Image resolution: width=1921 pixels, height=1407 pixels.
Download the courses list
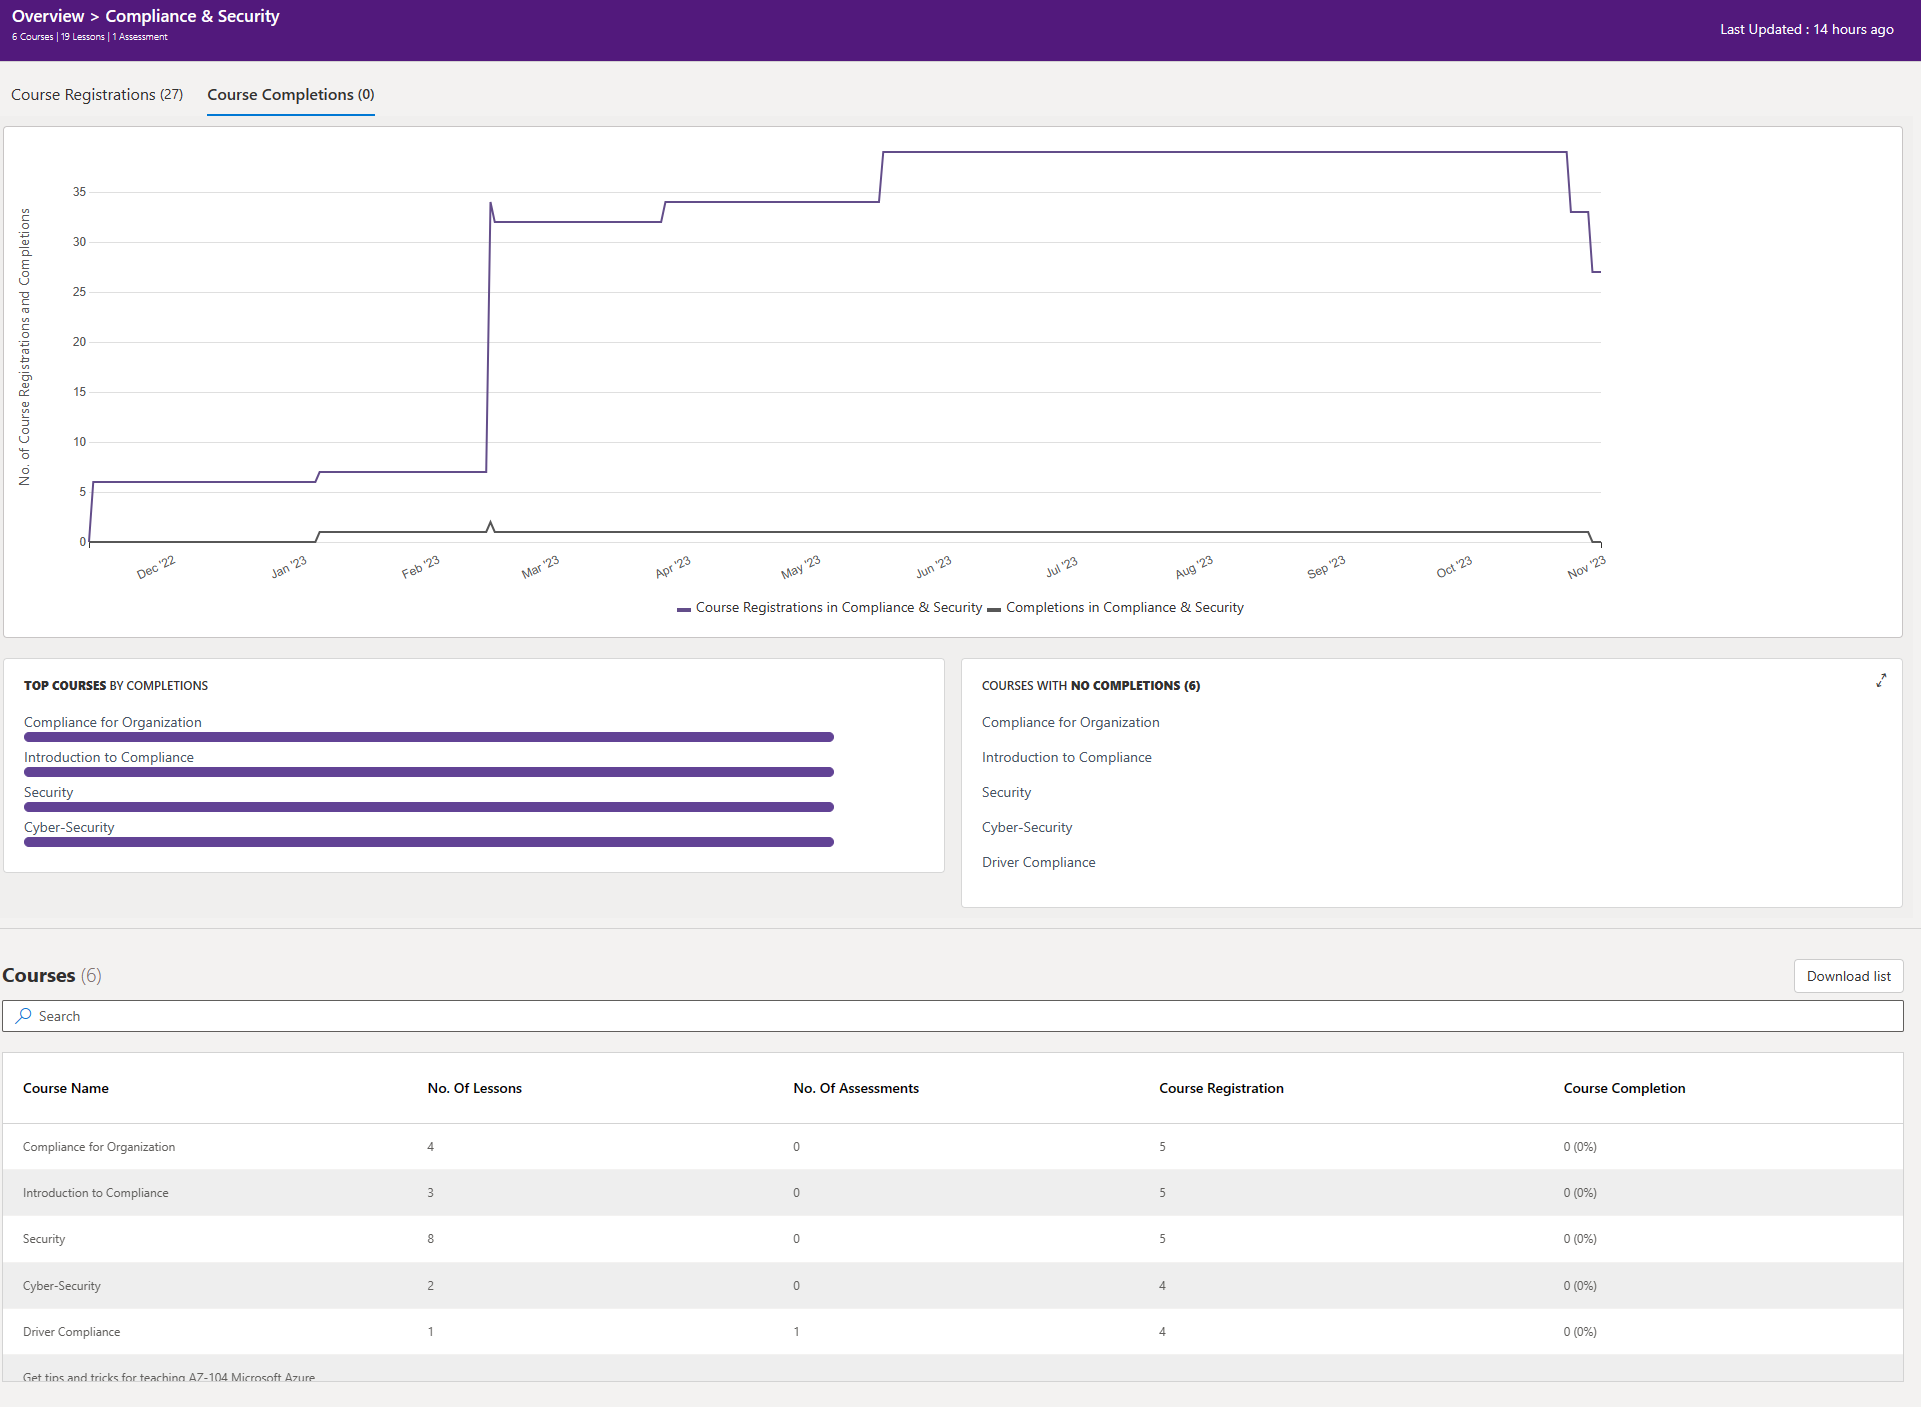[x=1848, y=976]
